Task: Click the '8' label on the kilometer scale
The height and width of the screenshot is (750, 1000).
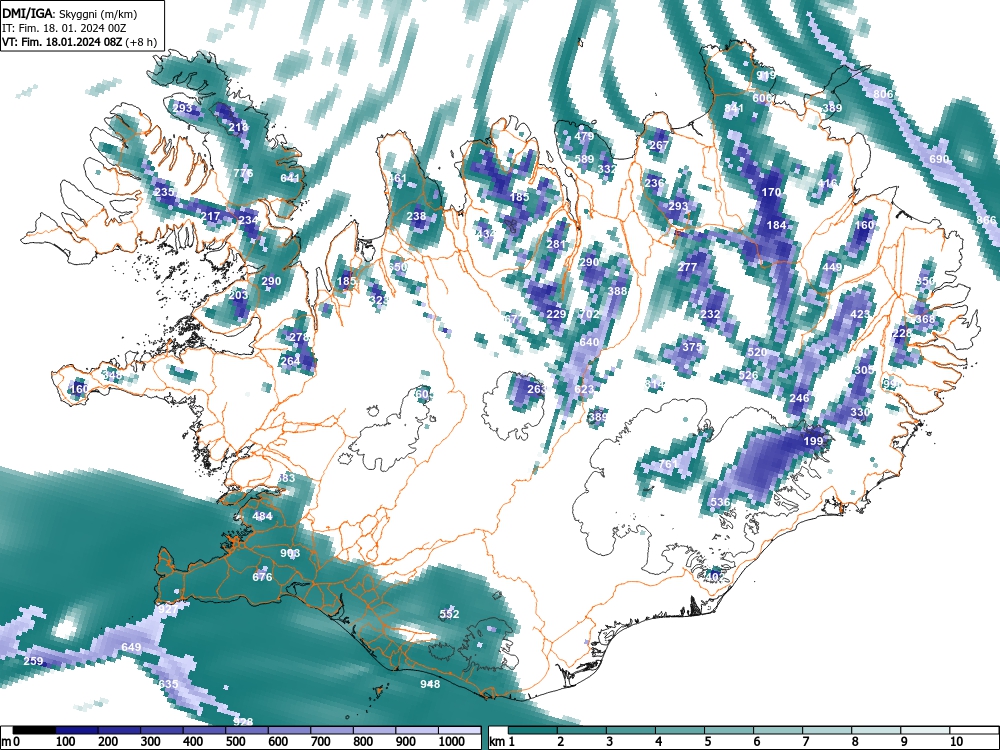Action: (x=855, y=741)
